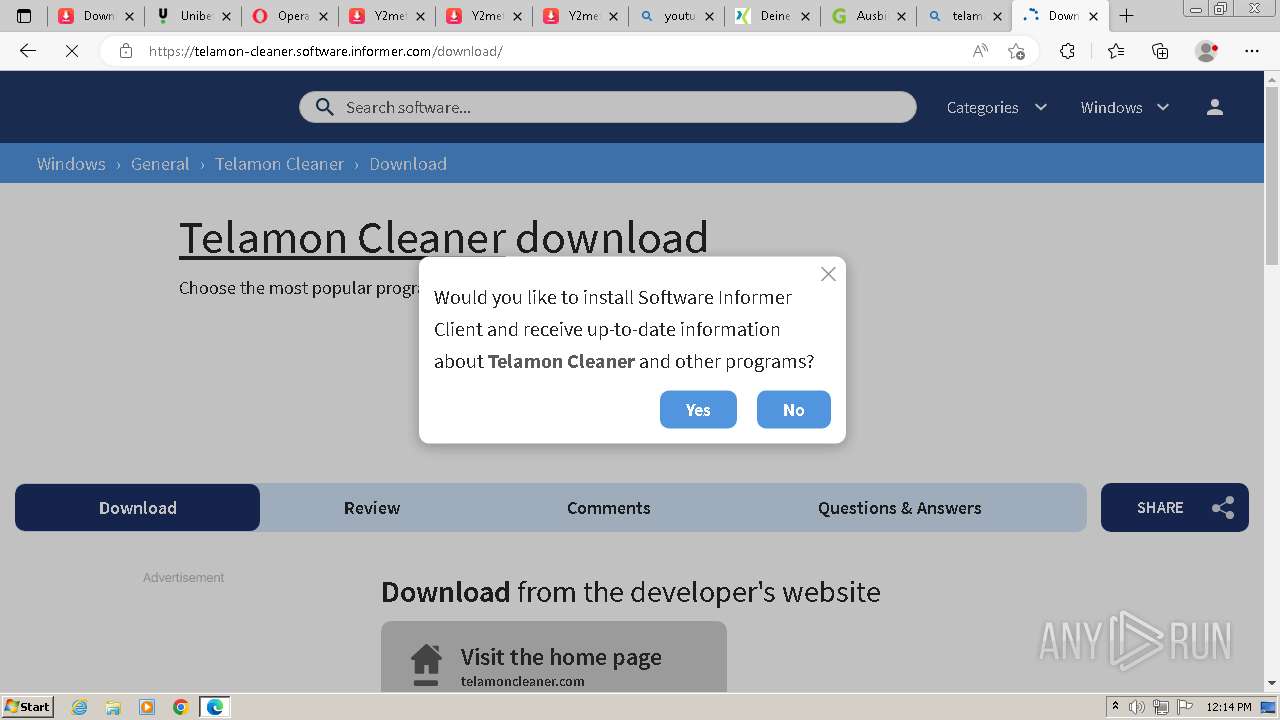Click the Telamon Cleaner title link
1280x720 pixels.
pos(342,238)
